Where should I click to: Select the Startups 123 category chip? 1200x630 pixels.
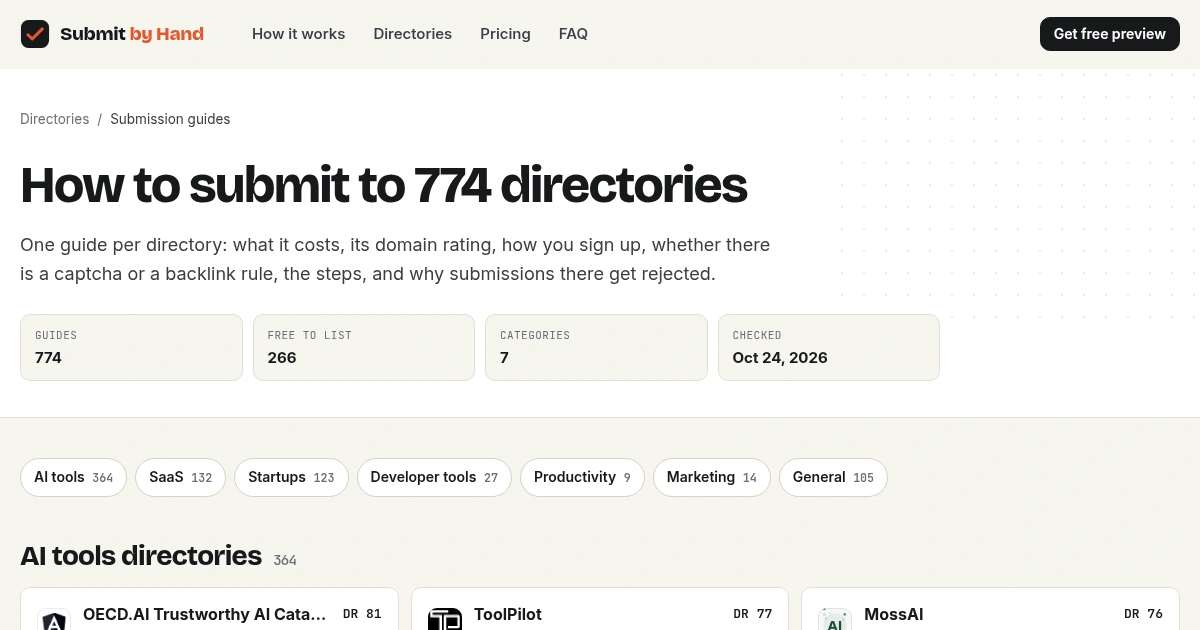tap(291, 477)
